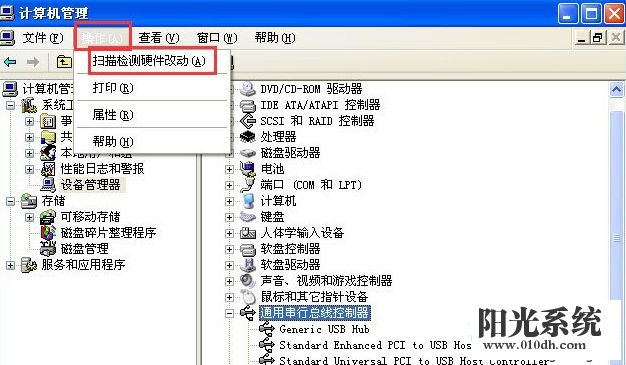This screenshot has height=365, width=626.
Task: Click the 设备管理器 tree icon
Action: (x=48, y=185)
